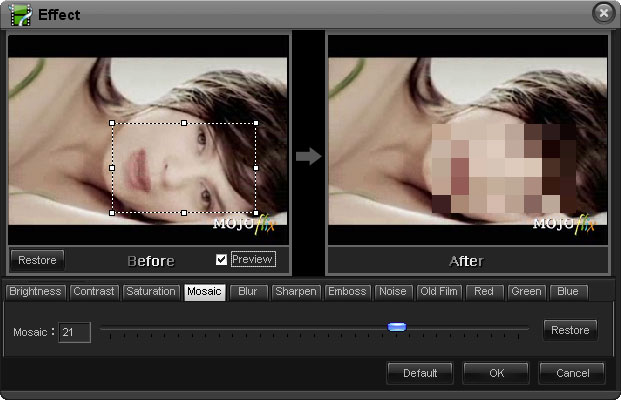This screenshot has width=621, height=400.
Task: Click the Default button
Action: [x=420, y=373]
